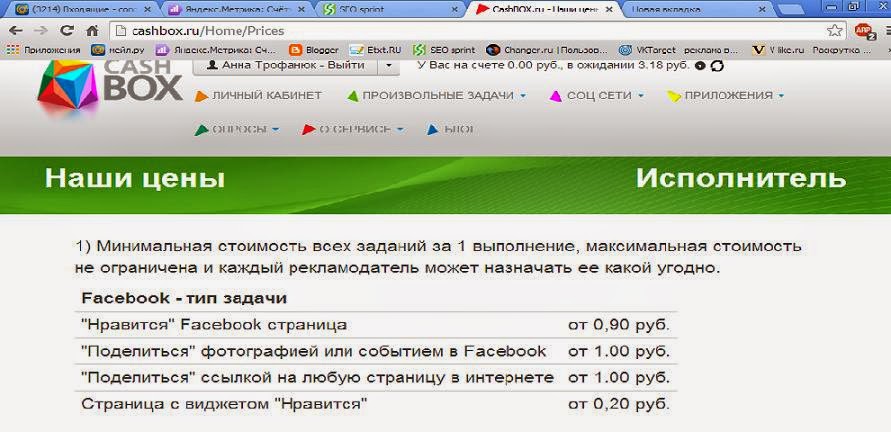The image size is (891, 432).
Task: Bookmark this page with the star icon
Action: pyautogui.click(x=834, y=31)
